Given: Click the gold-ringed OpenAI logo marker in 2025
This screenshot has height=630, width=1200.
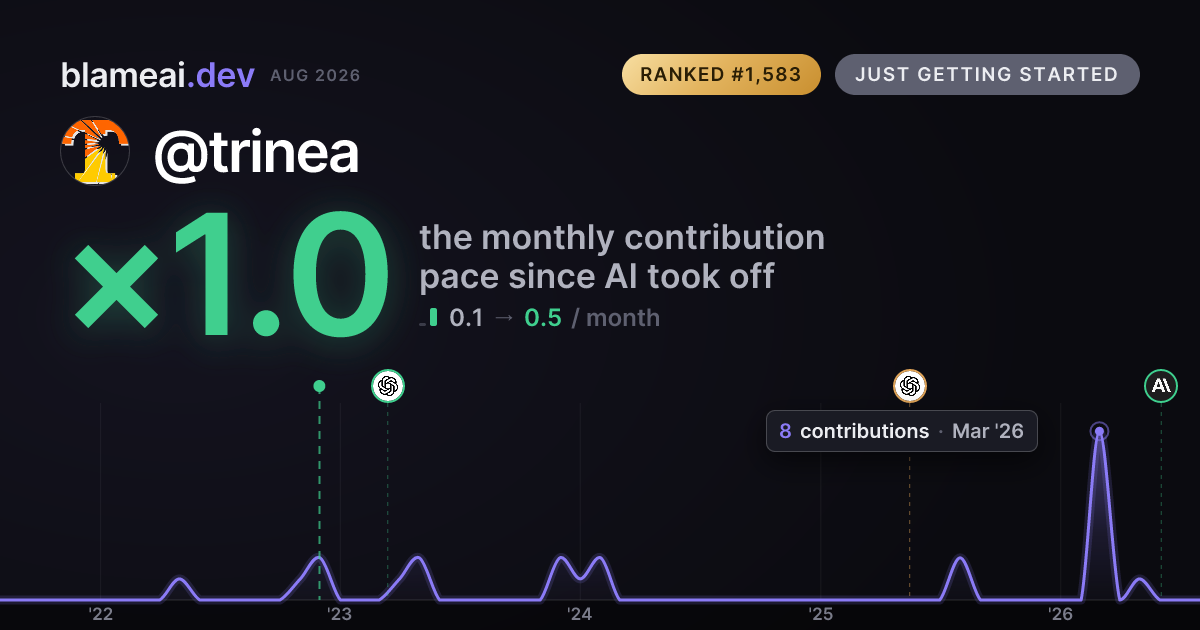Looking at the screenshot, I should [x=909, y=385].
